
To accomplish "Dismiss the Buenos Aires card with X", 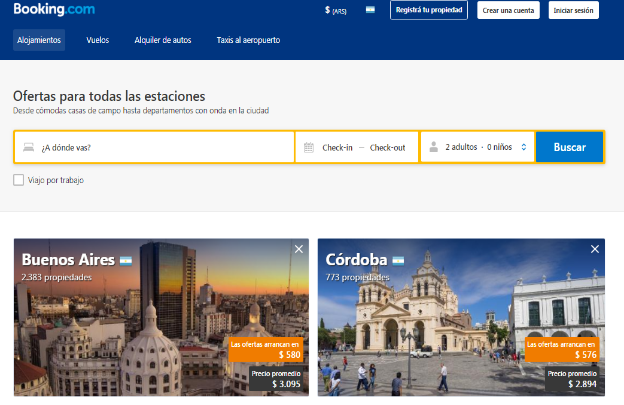I will [x=298, y=249].
